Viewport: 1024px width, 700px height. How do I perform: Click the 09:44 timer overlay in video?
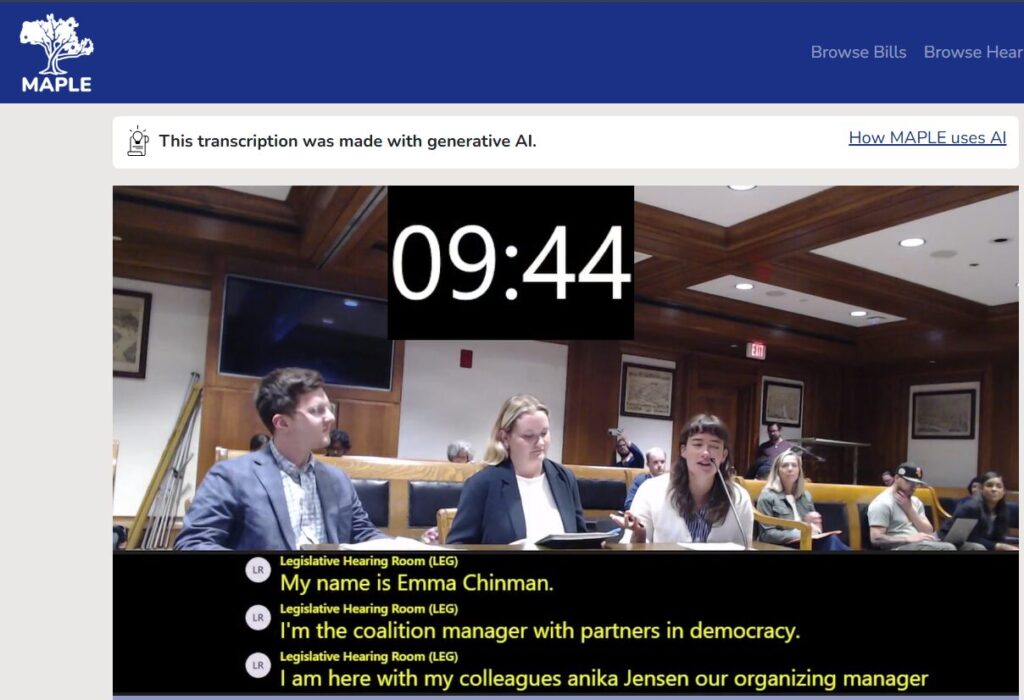(x=510, y=263)
